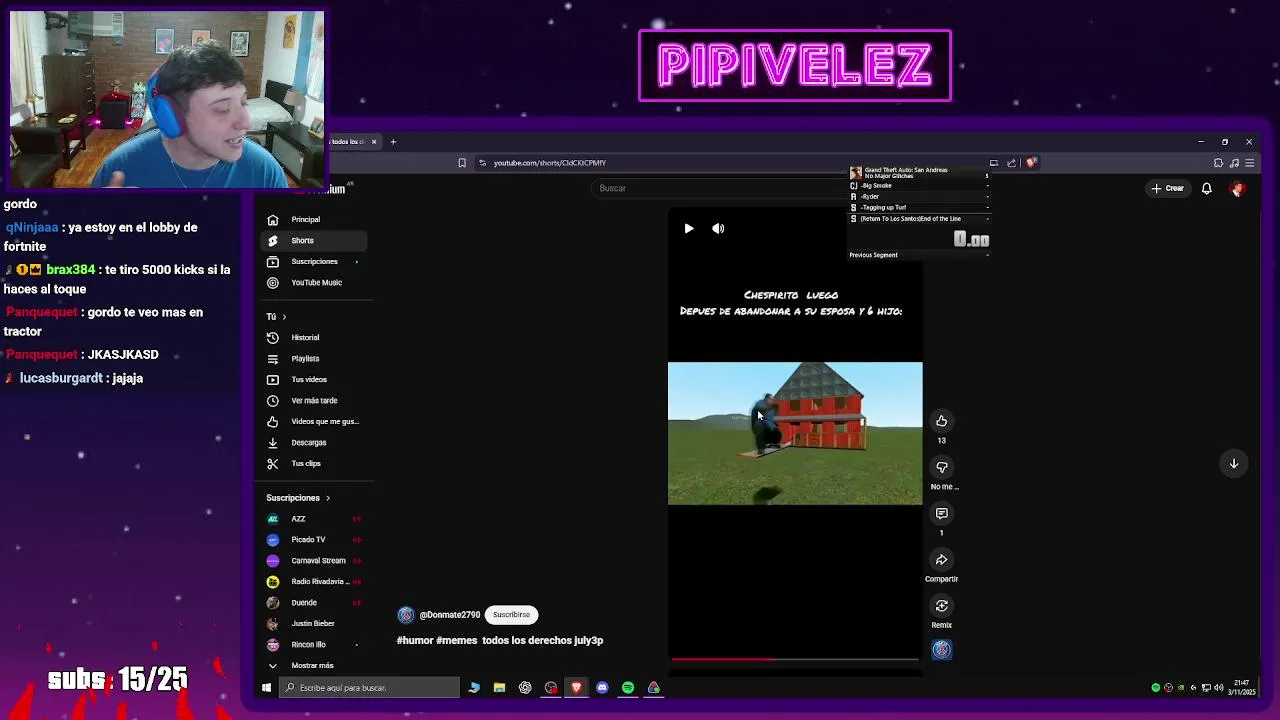The image size is (1280, 720).
Task: Open Videos que me gustan
Action: pyautogui.click(x=314, y=422)
